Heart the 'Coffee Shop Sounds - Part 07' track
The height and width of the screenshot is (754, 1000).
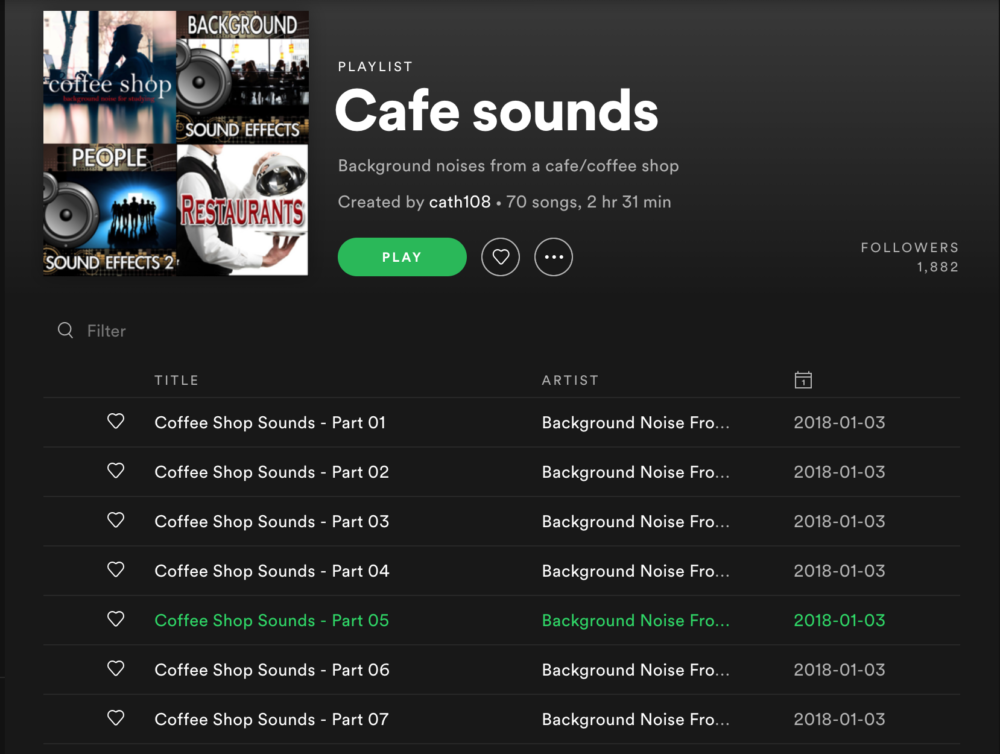[115, 719]
